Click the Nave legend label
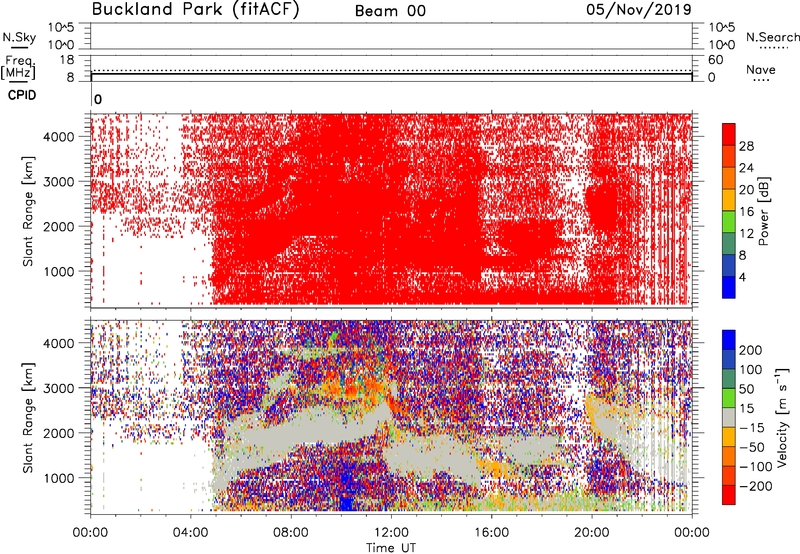Viewport: 800px width, 554px height. (761, 70)
